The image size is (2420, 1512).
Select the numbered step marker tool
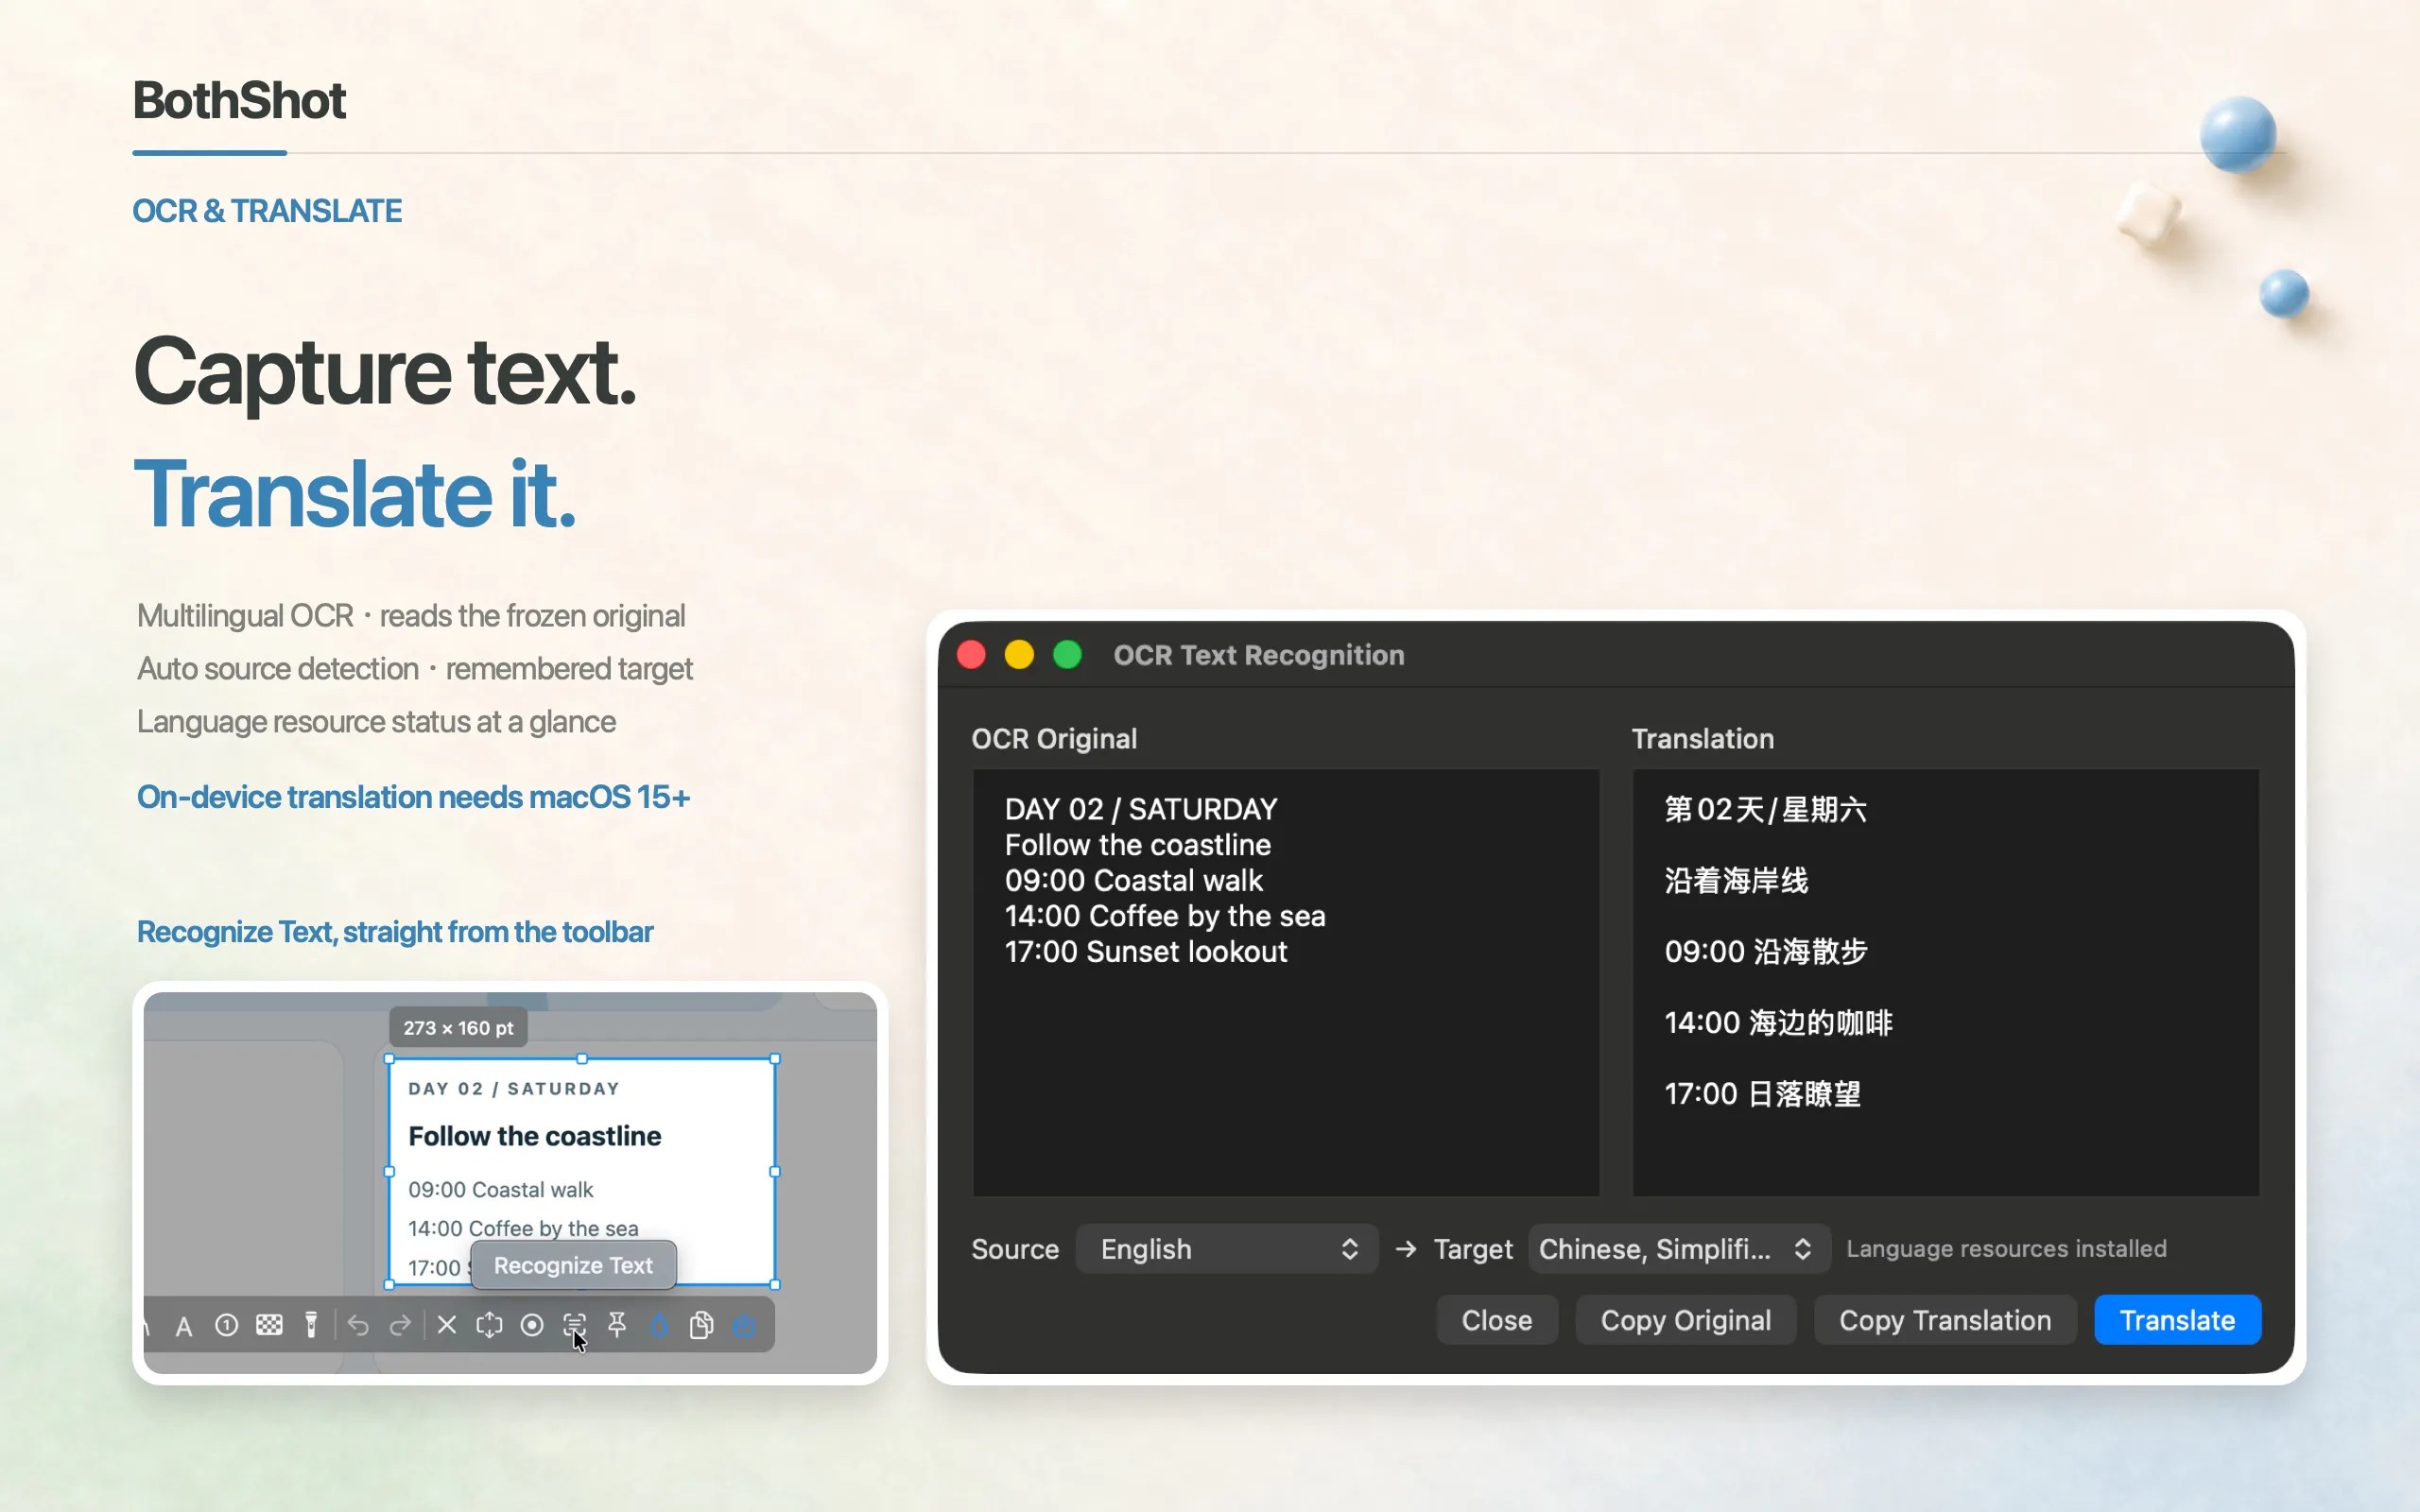pyautogui.click(x=227, y=1325)
